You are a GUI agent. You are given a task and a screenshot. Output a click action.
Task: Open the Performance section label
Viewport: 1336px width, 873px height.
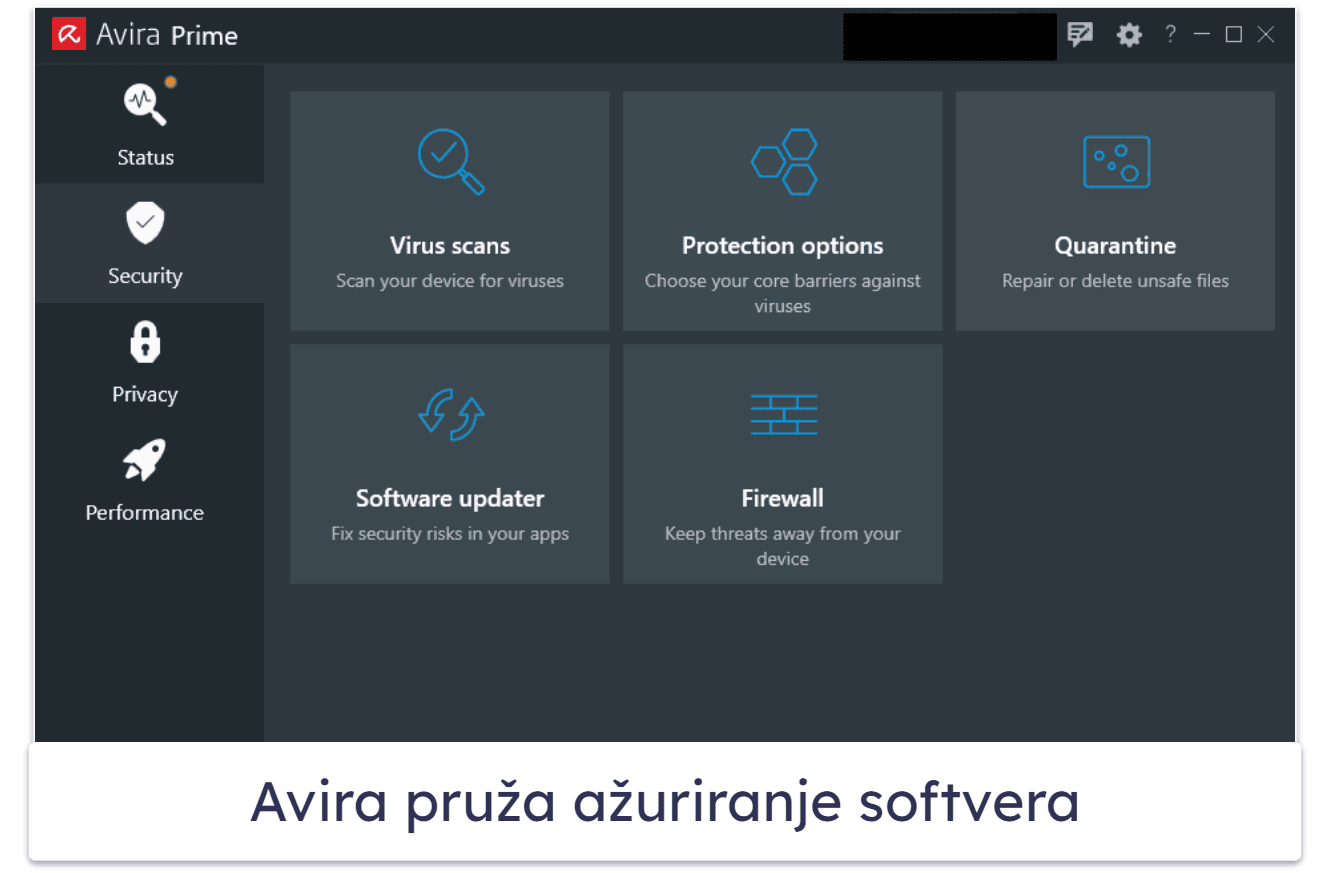[145, 512]
